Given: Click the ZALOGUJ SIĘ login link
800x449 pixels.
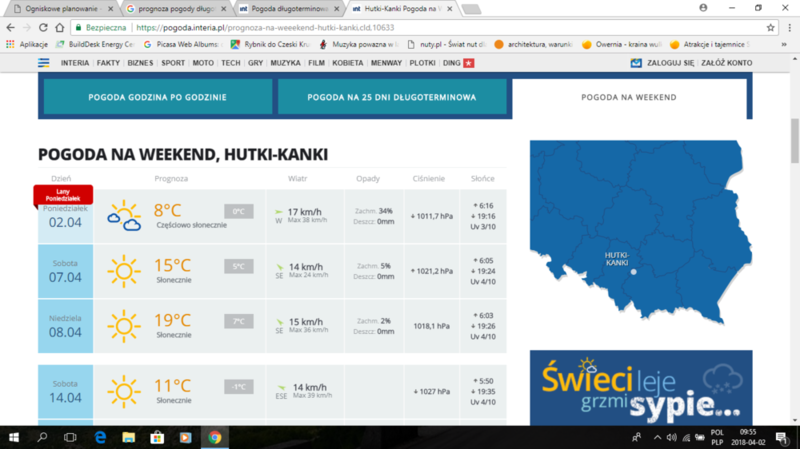Looking at the screenshot, I should point(671,63).
